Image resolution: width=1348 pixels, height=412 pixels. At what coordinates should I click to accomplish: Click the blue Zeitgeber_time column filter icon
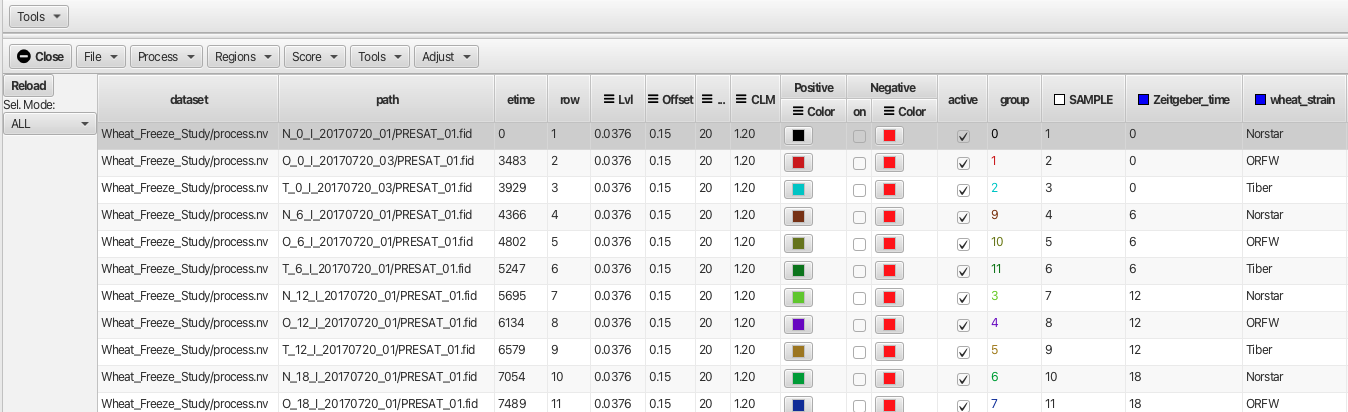pos(1144,100)
